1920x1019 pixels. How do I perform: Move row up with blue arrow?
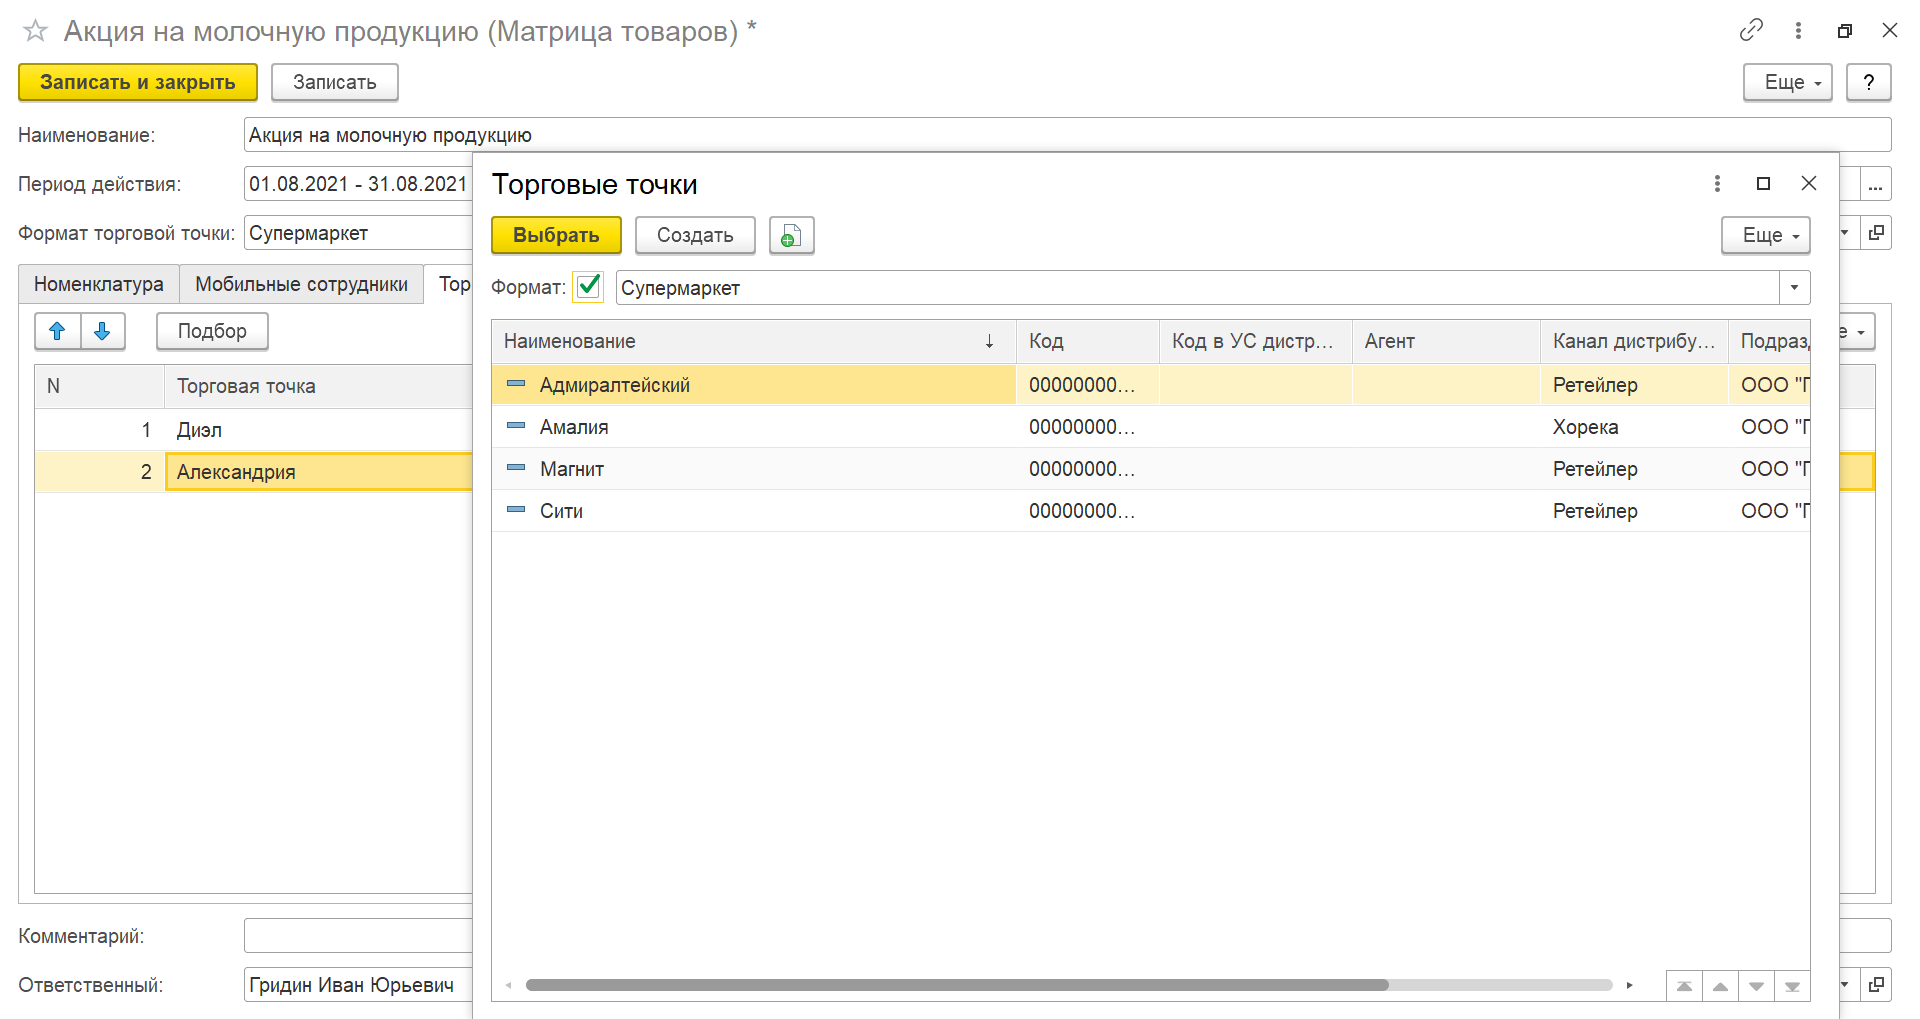pos(57,331)
